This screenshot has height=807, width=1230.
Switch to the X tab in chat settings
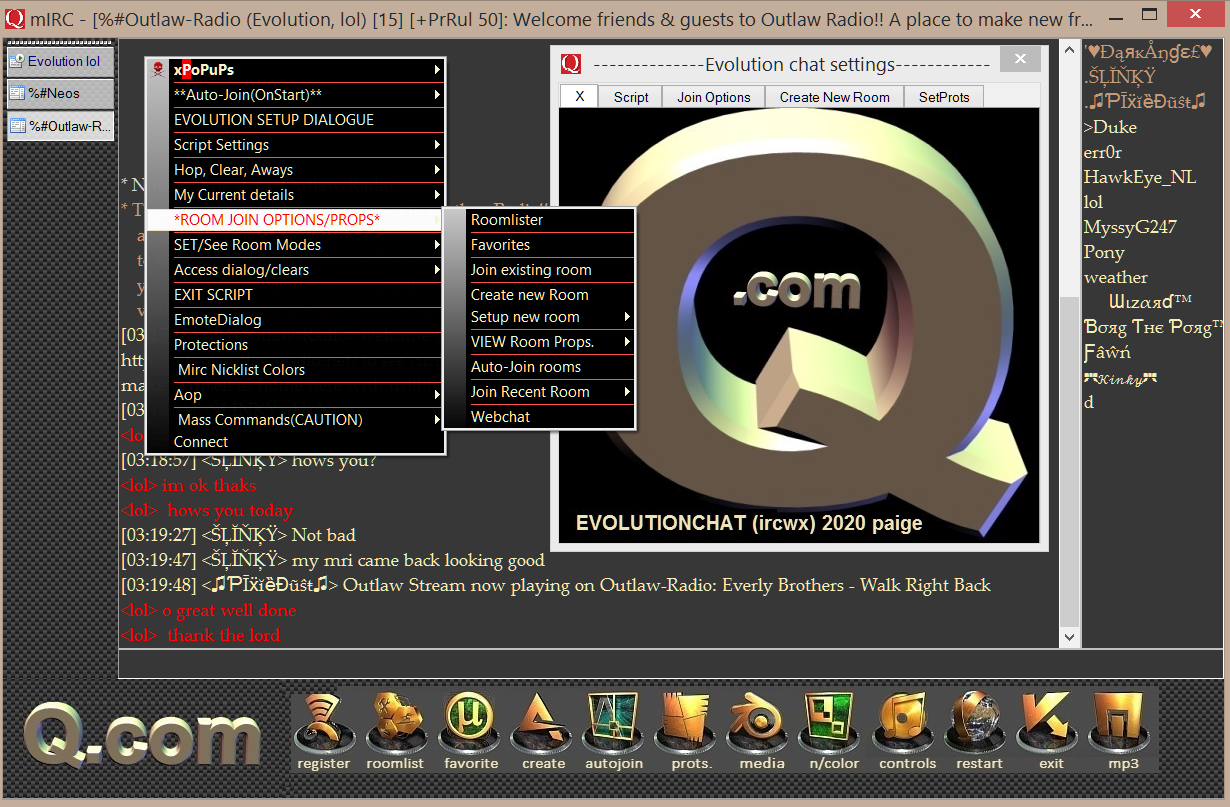click(579, 97)
